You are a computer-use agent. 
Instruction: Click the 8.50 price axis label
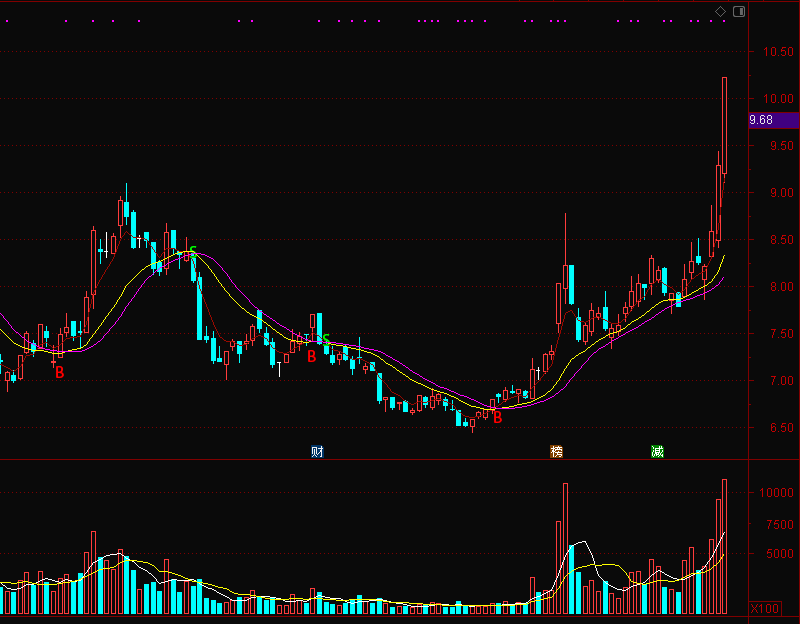tap(782, 239)
